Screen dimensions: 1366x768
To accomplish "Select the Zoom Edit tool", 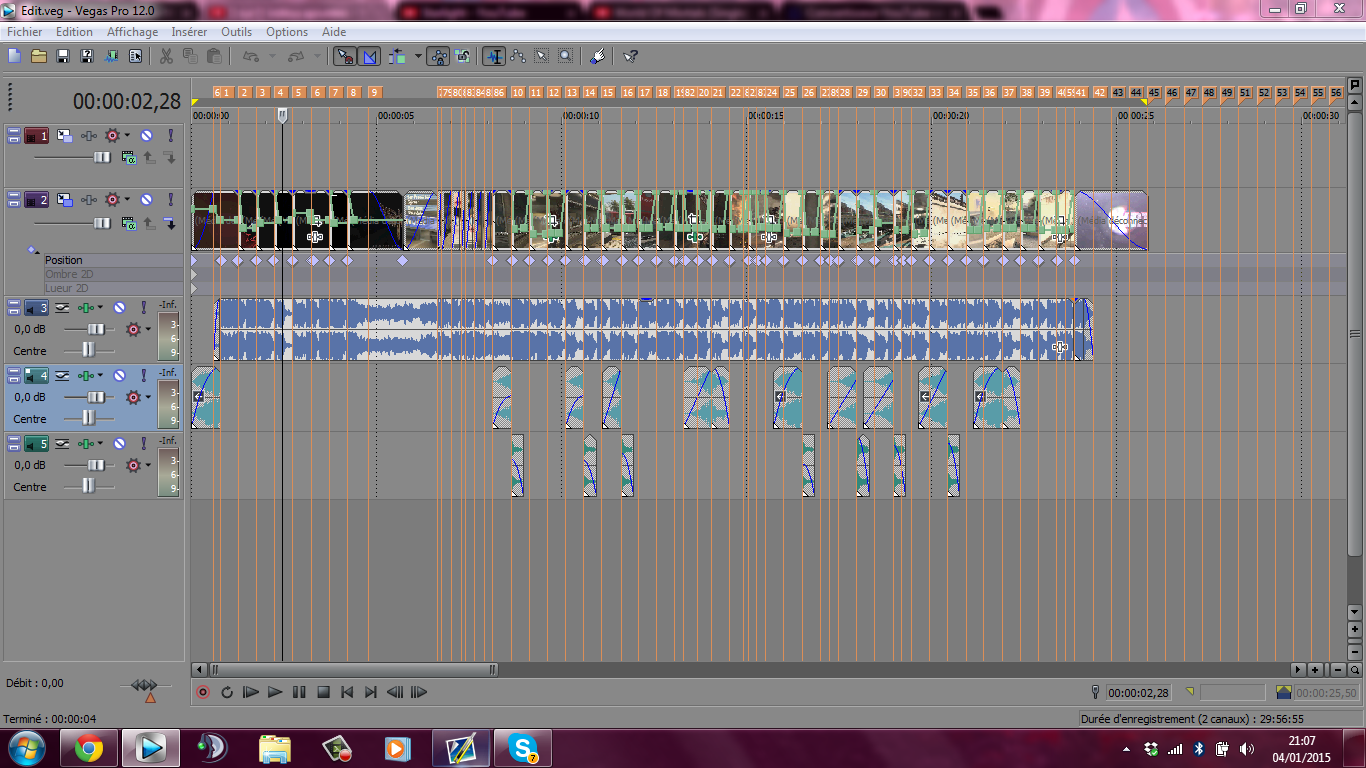I will (x=566, y=56).
